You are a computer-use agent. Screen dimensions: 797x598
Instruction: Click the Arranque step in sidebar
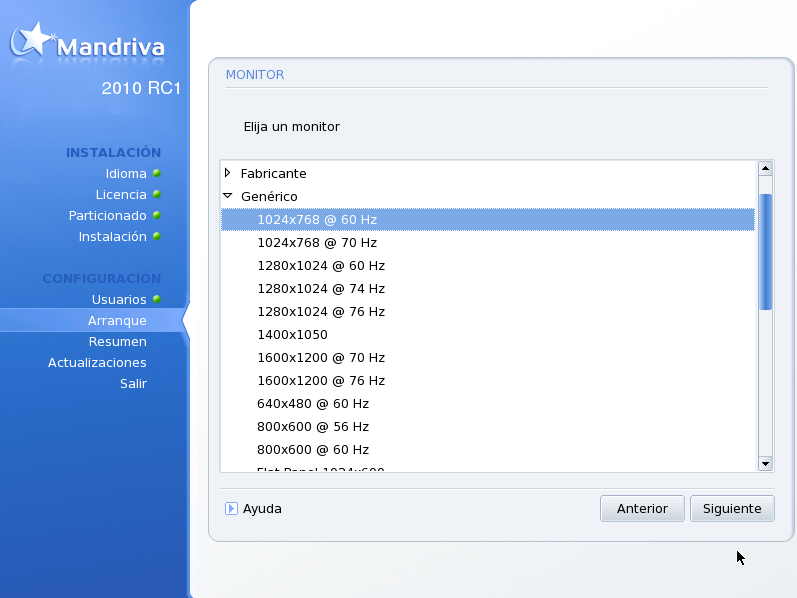point(117,320)
